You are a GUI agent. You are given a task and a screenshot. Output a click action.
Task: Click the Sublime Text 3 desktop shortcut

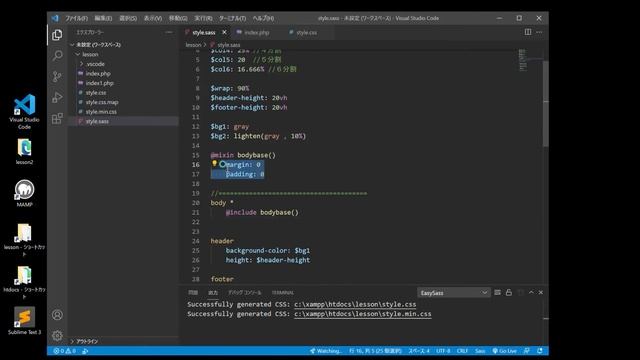point(24,321)
